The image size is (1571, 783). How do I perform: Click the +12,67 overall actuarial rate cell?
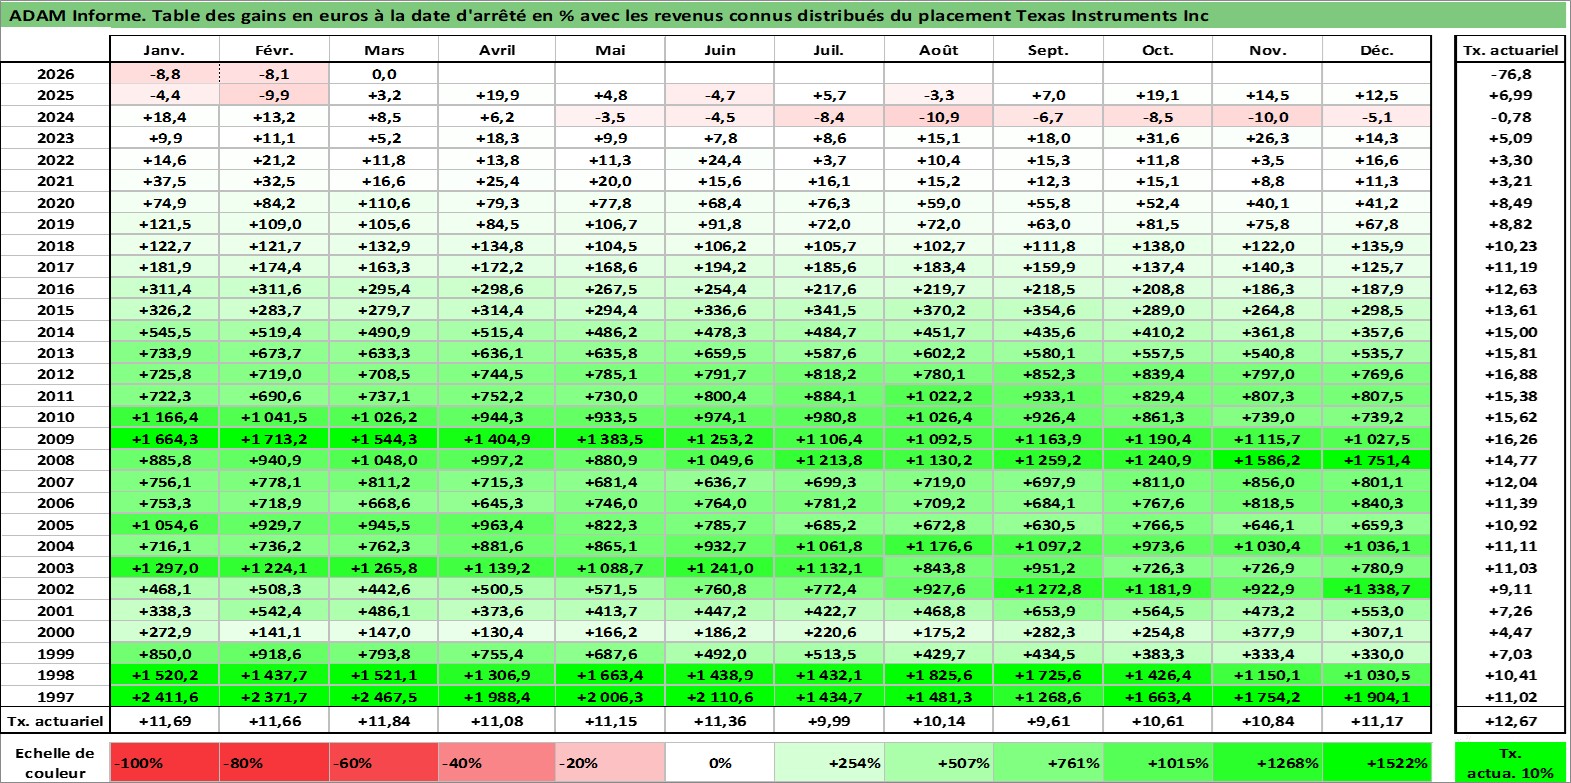pos(1510,720)
